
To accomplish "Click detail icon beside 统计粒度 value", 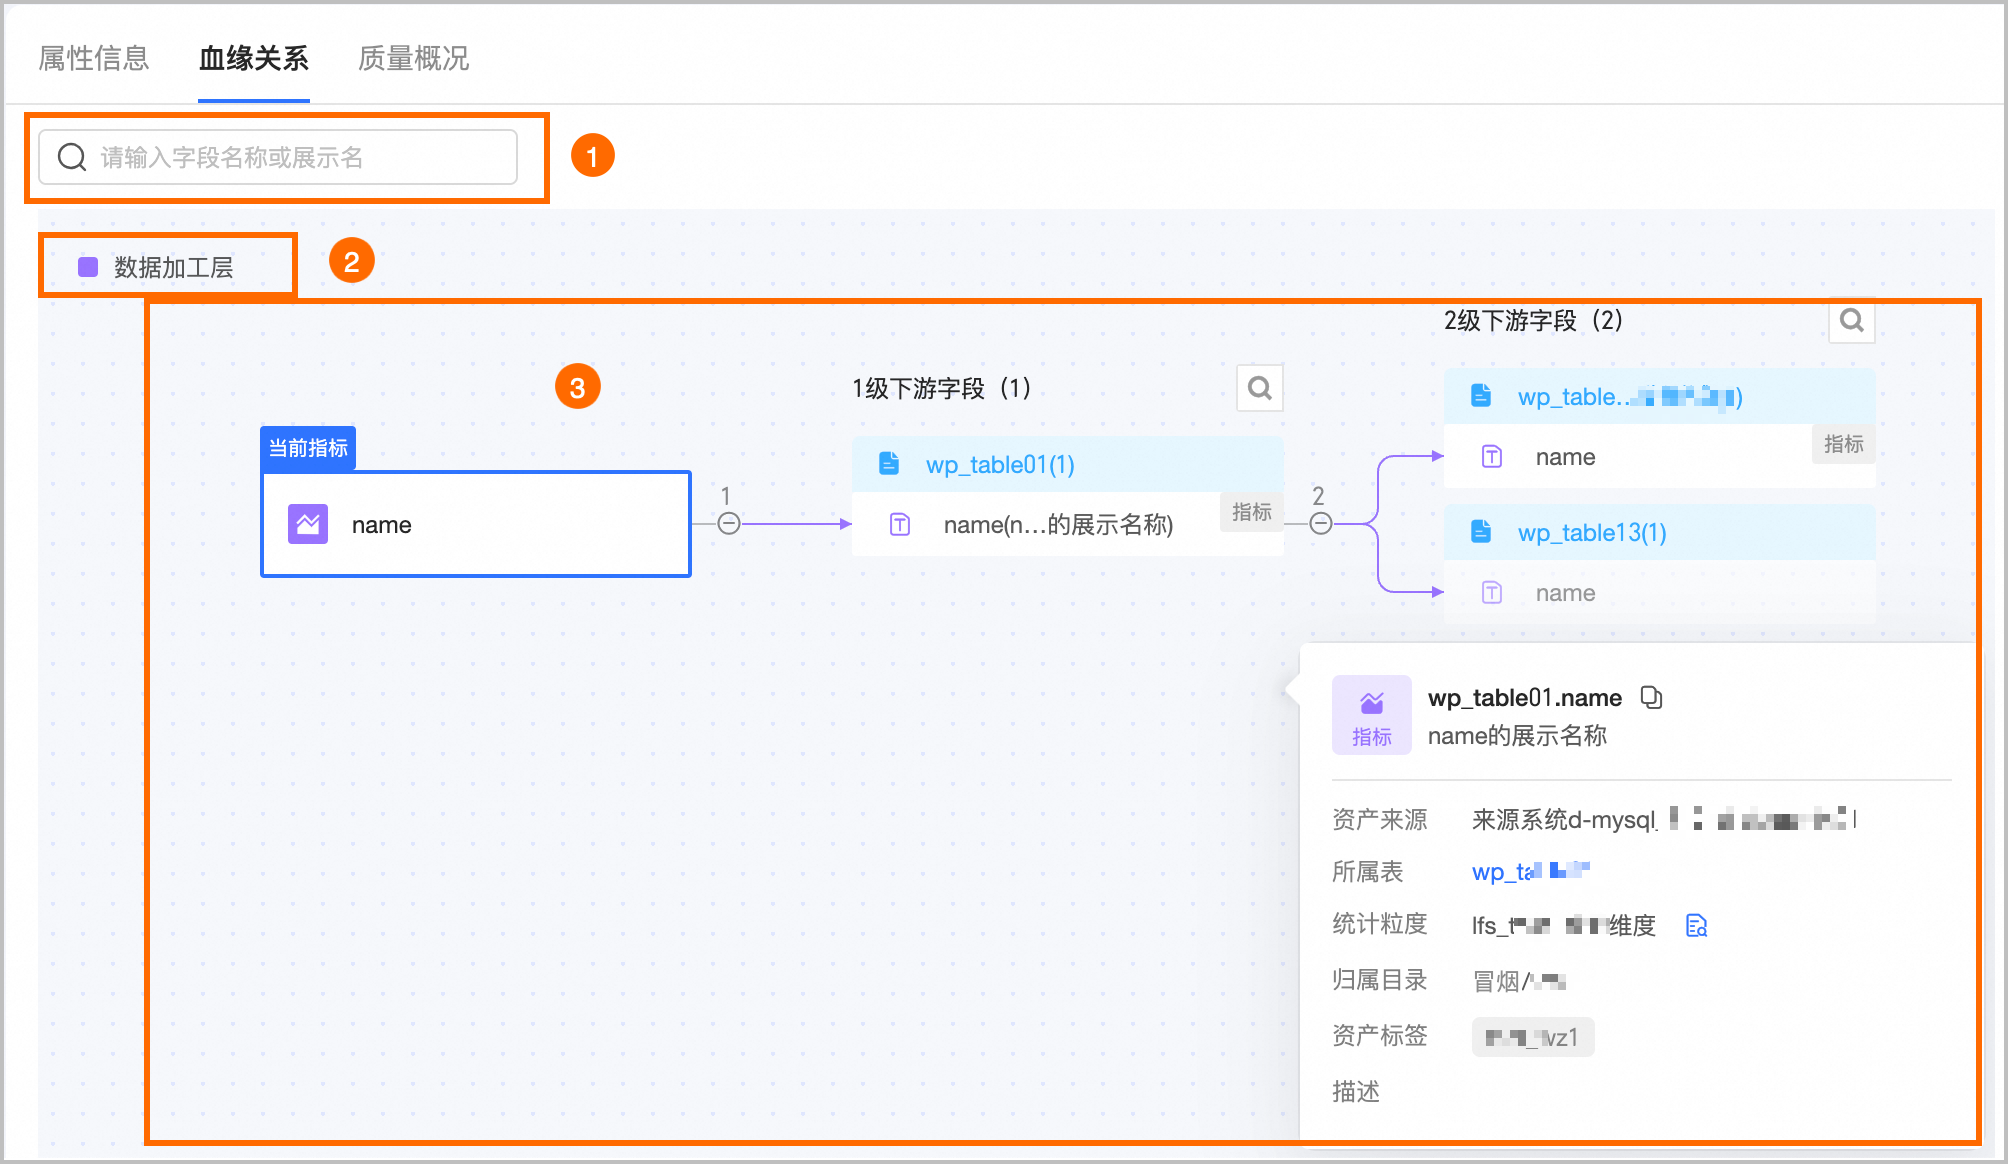I will pos(1696,925).
